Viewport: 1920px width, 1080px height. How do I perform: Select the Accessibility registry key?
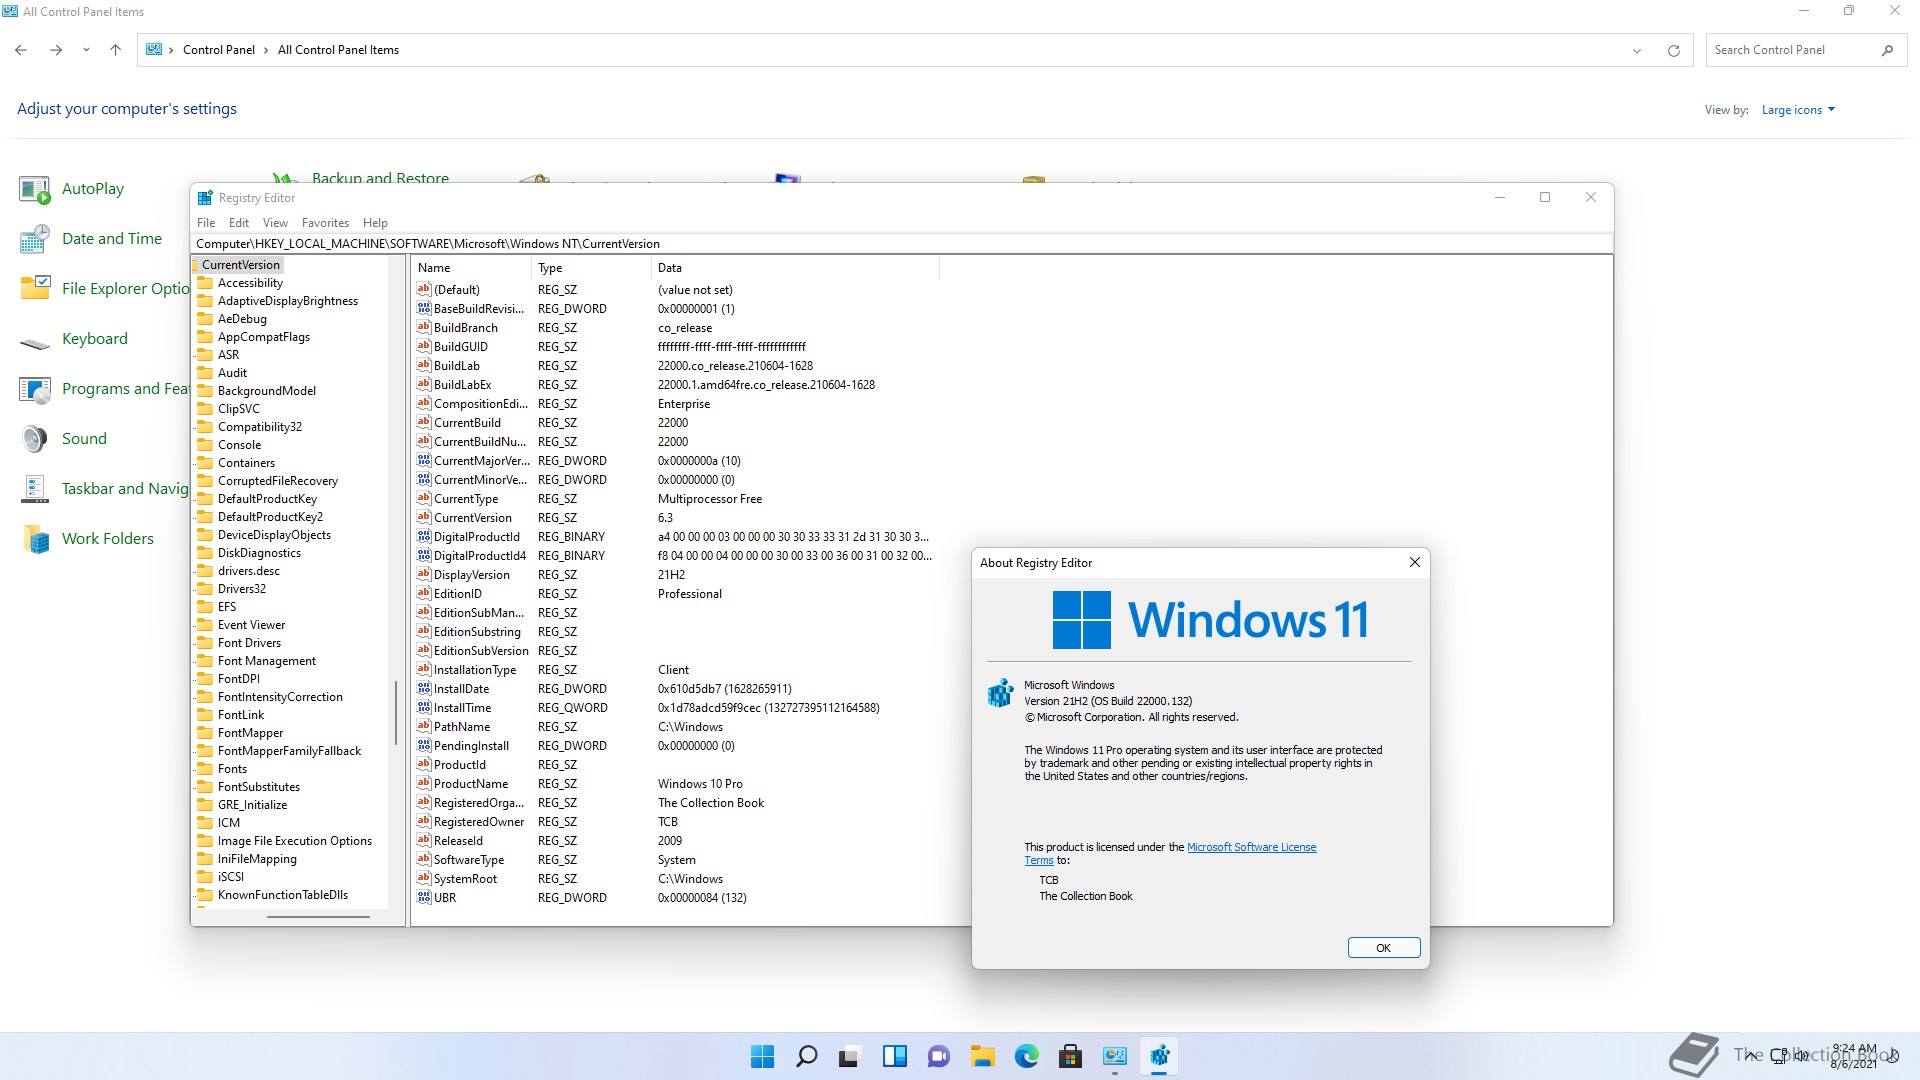[250, 283]
